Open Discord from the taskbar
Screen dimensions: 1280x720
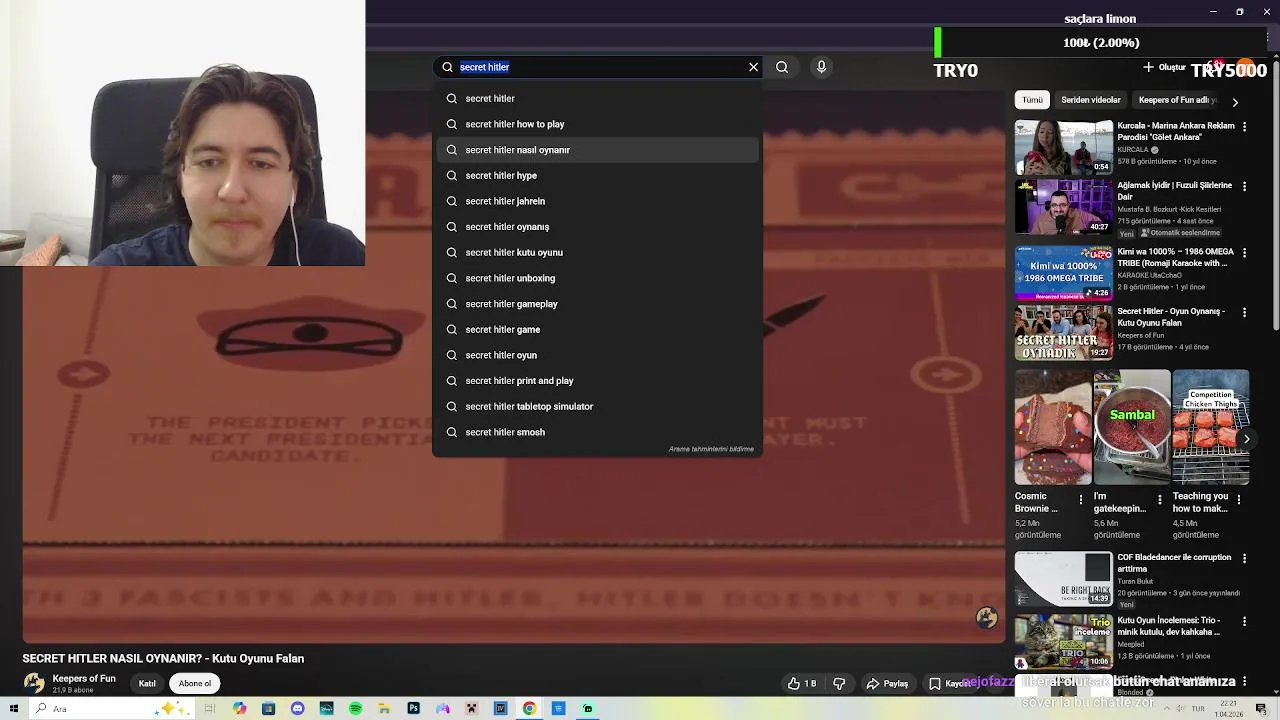297,709
